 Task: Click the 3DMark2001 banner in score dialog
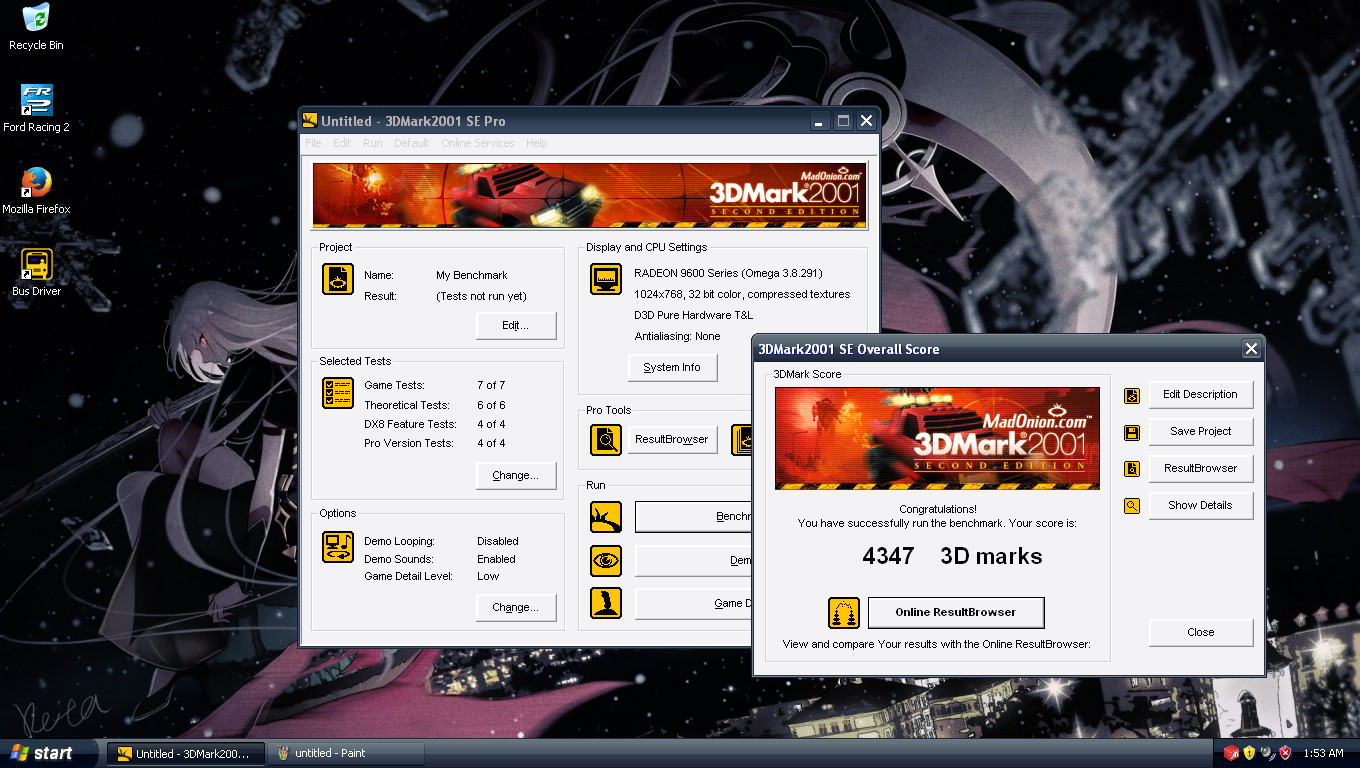(x=937, y=438)
